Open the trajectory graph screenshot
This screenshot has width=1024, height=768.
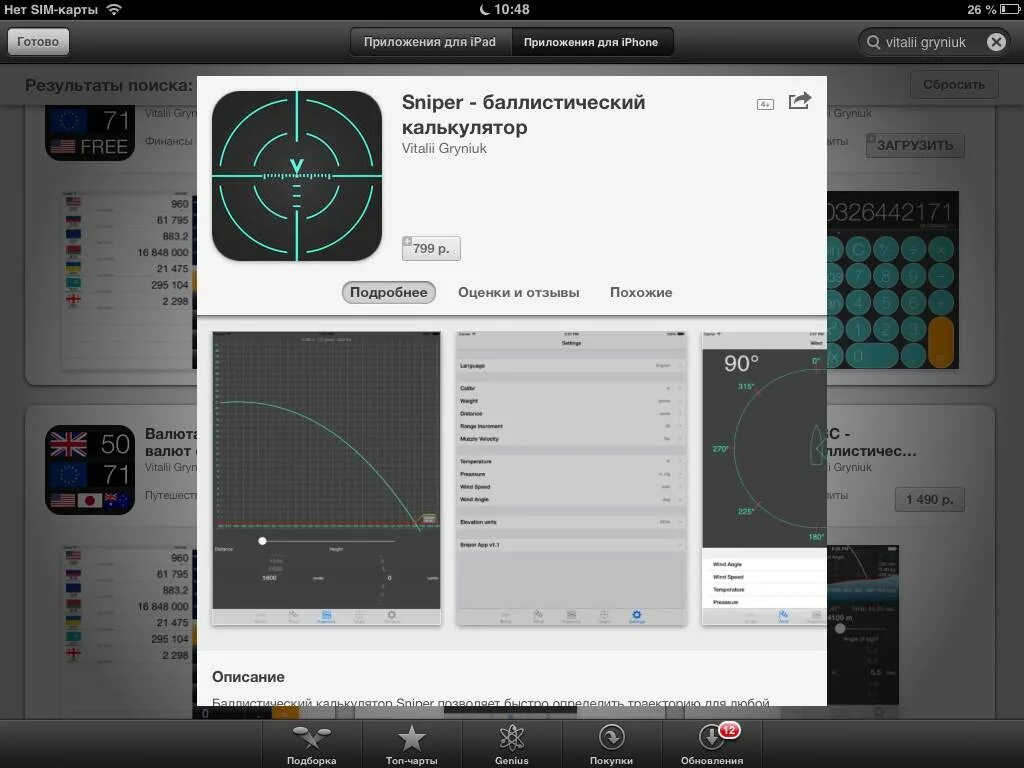pyautogui.click(x=327, y=478)
